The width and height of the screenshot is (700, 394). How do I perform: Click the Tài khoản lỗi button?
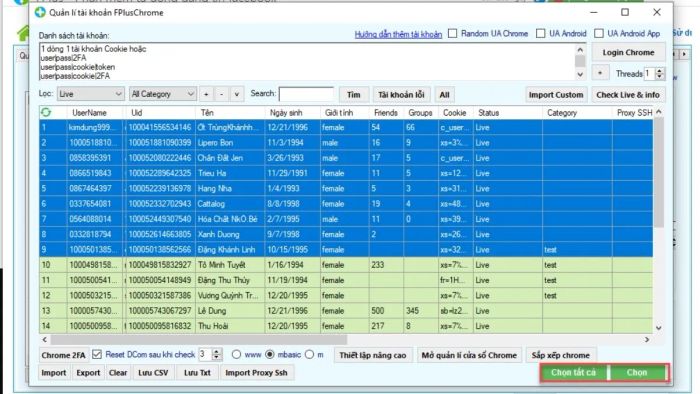(x=401, y=95)
